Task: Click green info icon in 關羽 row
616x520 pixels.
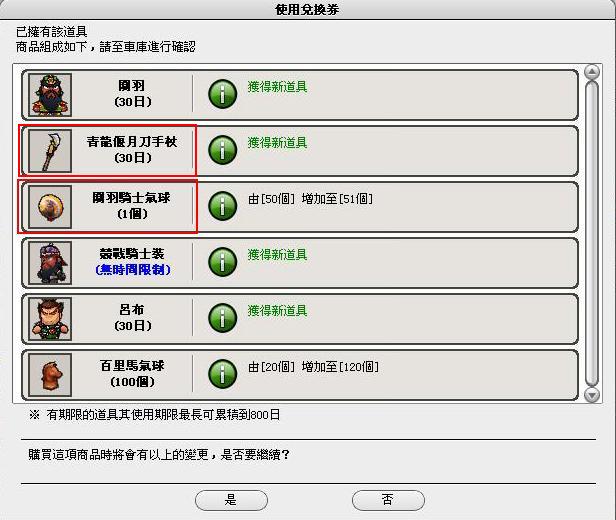Action: point(222,94)
